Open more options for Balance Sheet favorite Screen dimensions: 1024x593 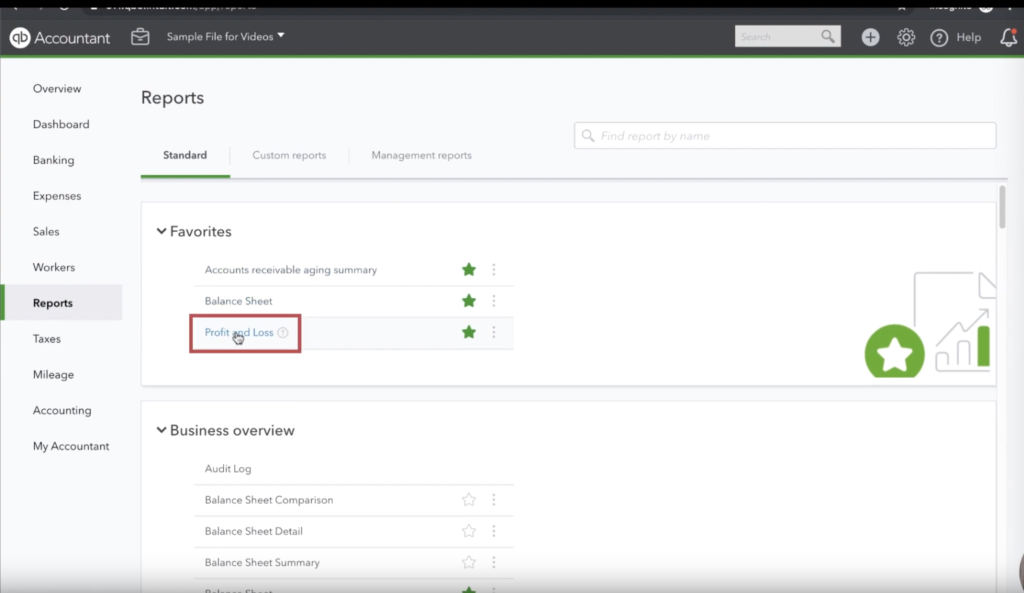[494, 301]
